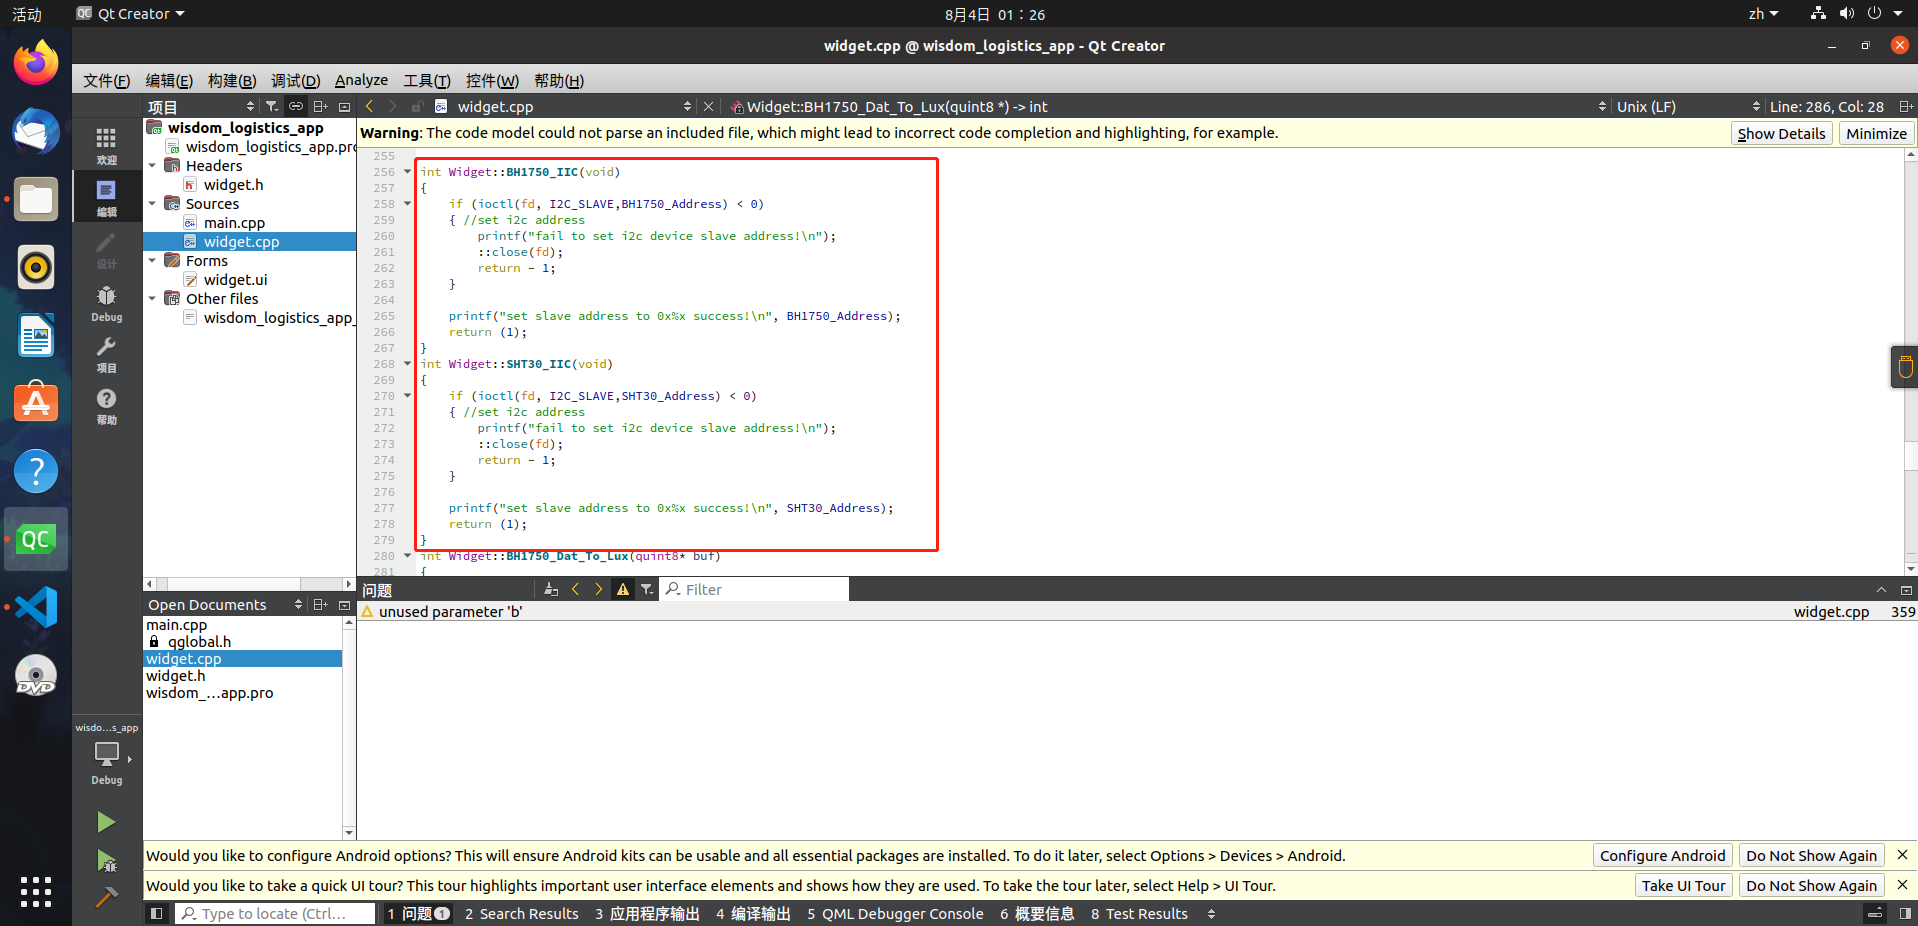Open 工具(T) menu
The width and height of the screenshot is (1918, 926).
[427, 80]
